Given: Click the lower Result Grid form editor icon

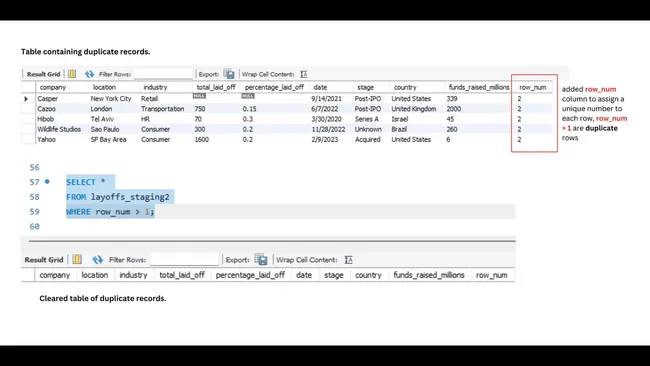Looking at the screenshot, I should click(77, 259).
